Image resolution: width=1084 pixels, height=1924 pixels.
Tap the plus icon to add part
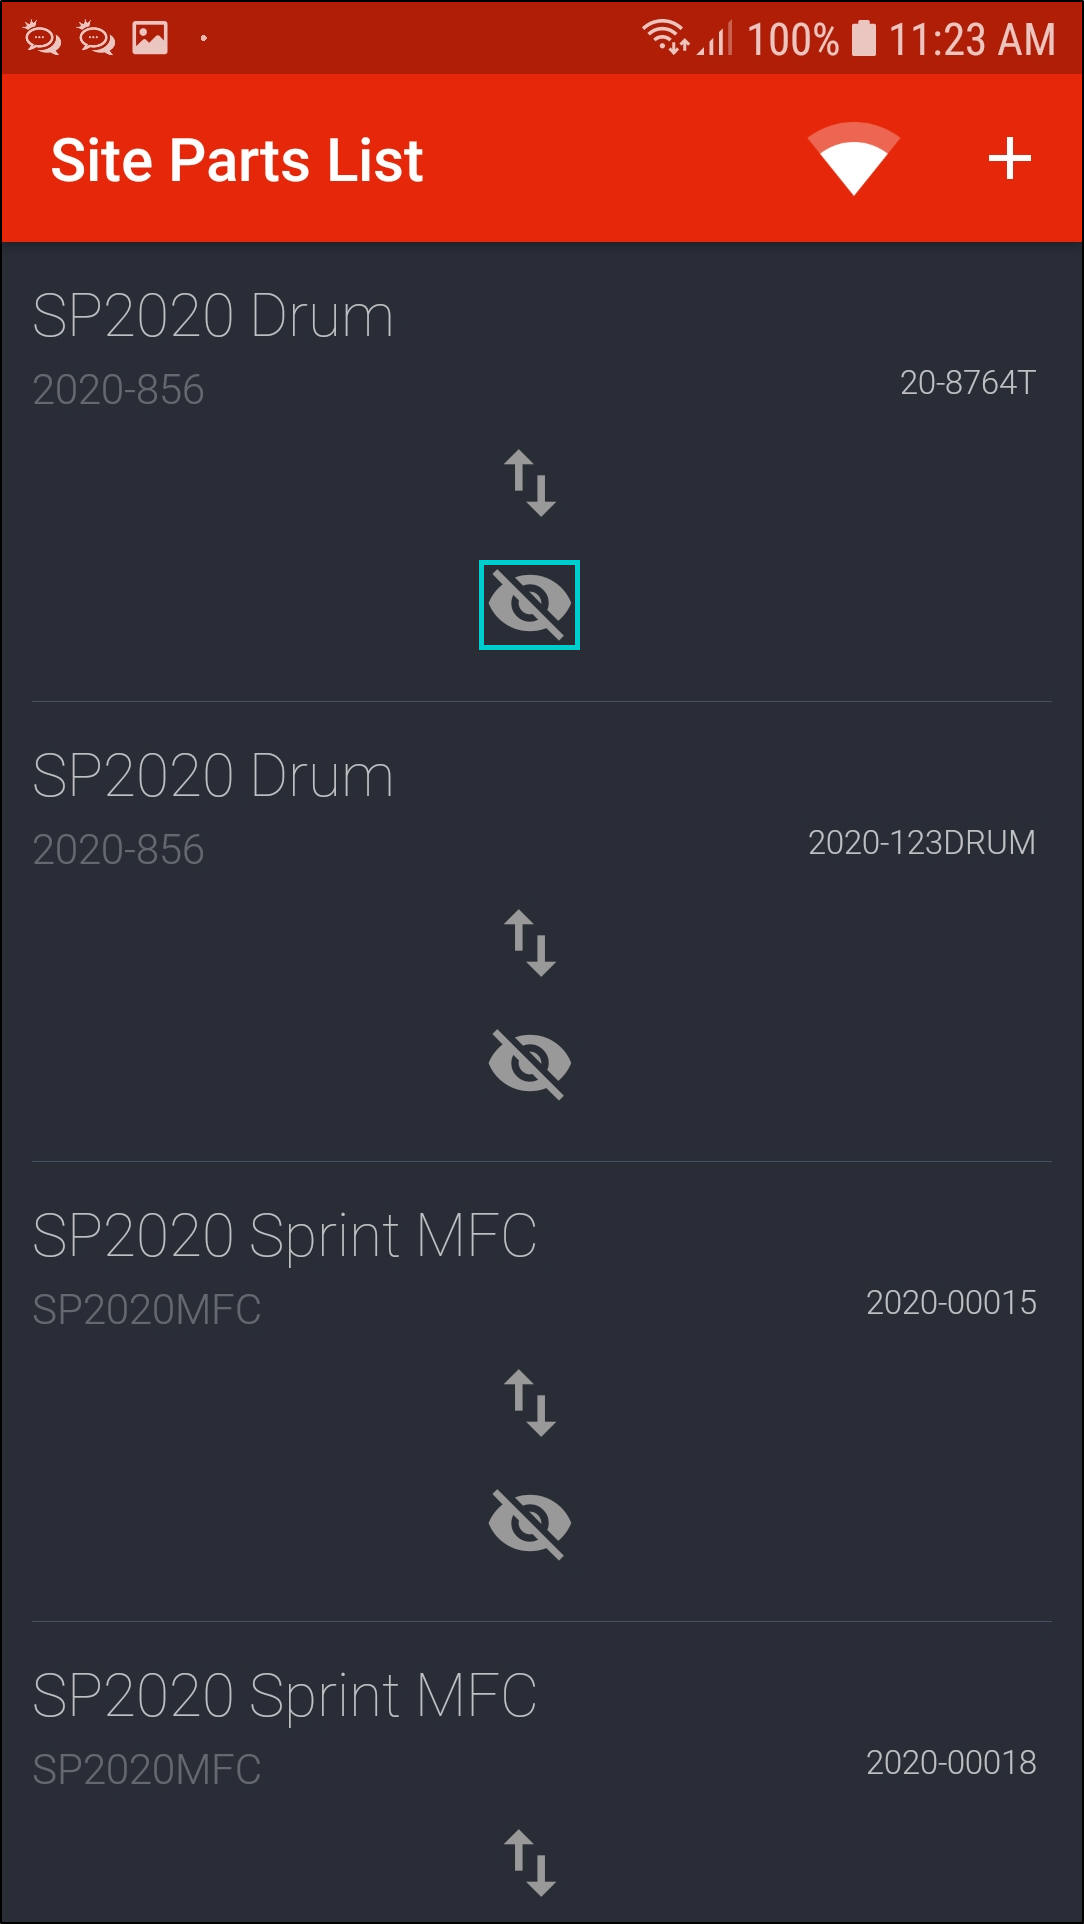tap(1009, 159)
